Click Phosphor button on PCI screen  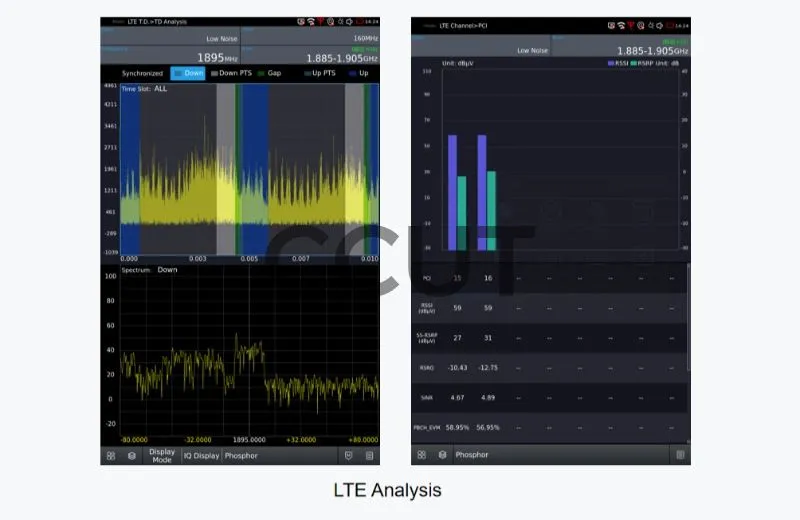pos(472,455)
